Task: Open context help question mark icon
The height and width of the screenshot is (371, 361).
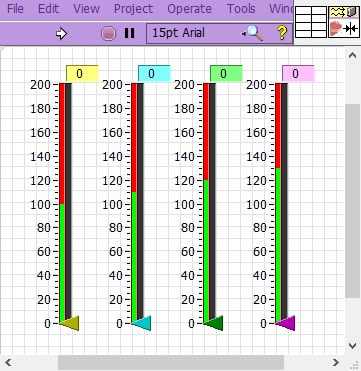Action: click(282, 33)
